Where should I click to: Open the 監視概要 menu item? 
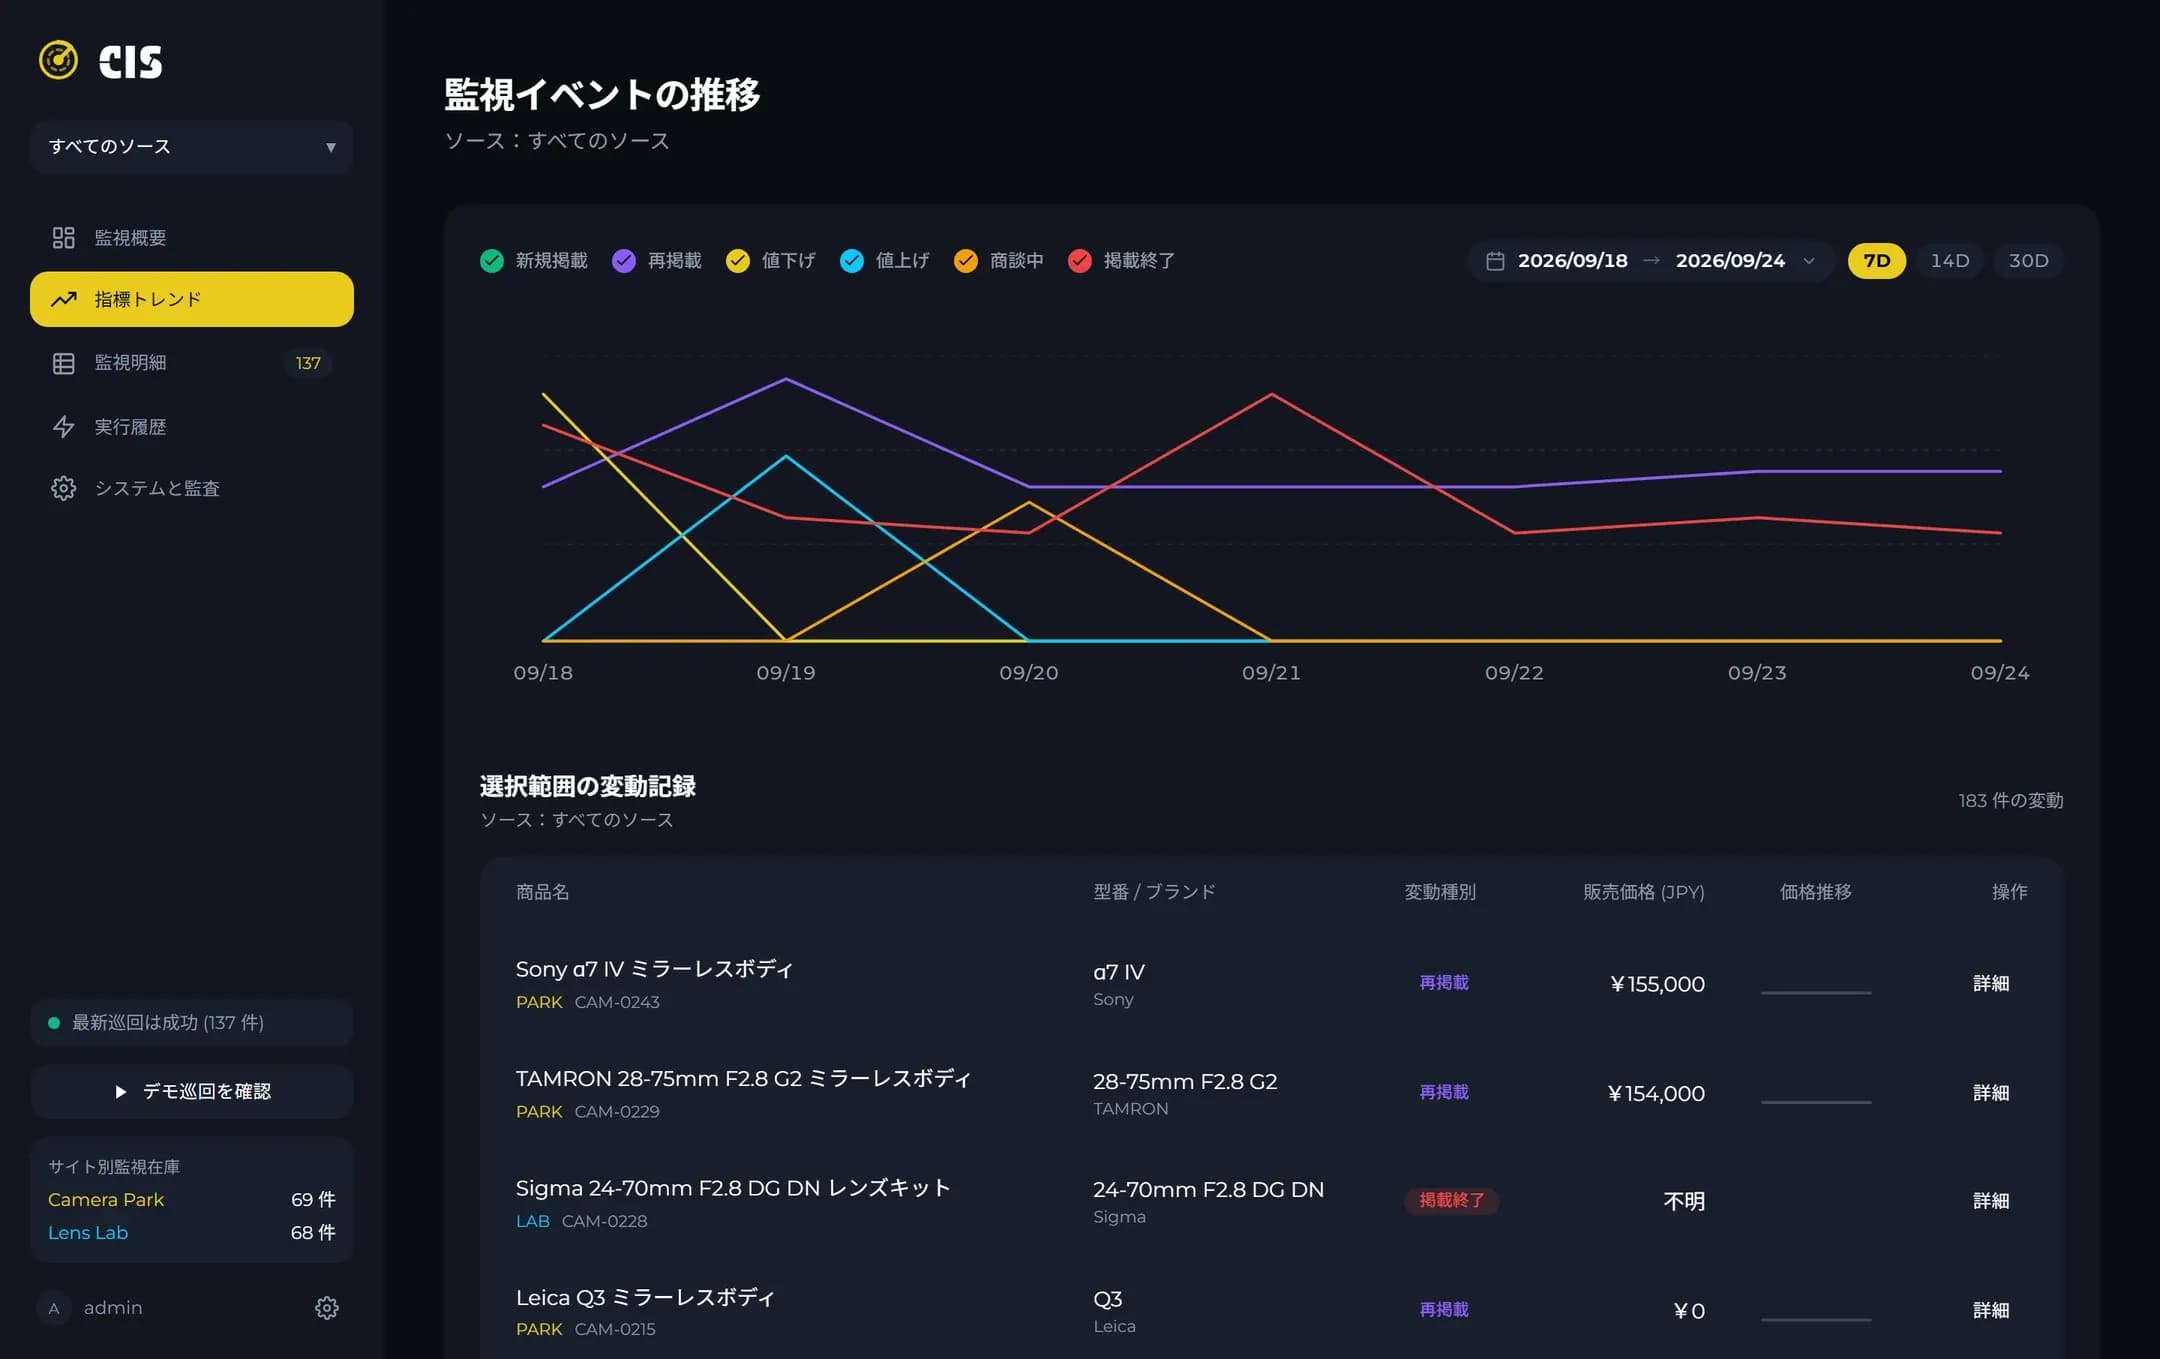pos(192,237)
